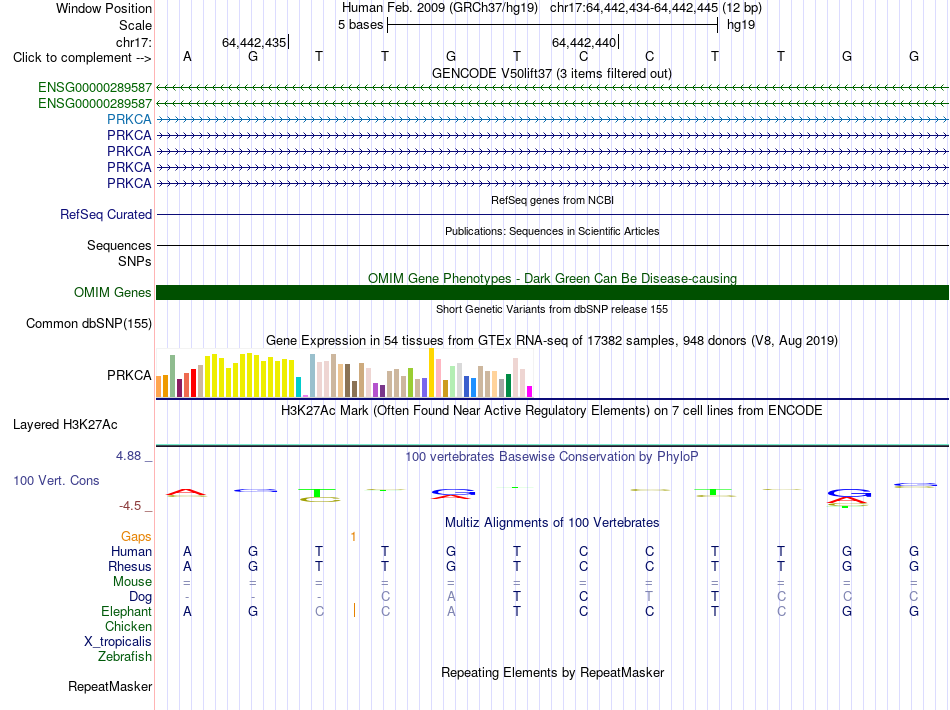
Task: Click the Dog species label
Action: pyautogui.click(x=140, y=597)
